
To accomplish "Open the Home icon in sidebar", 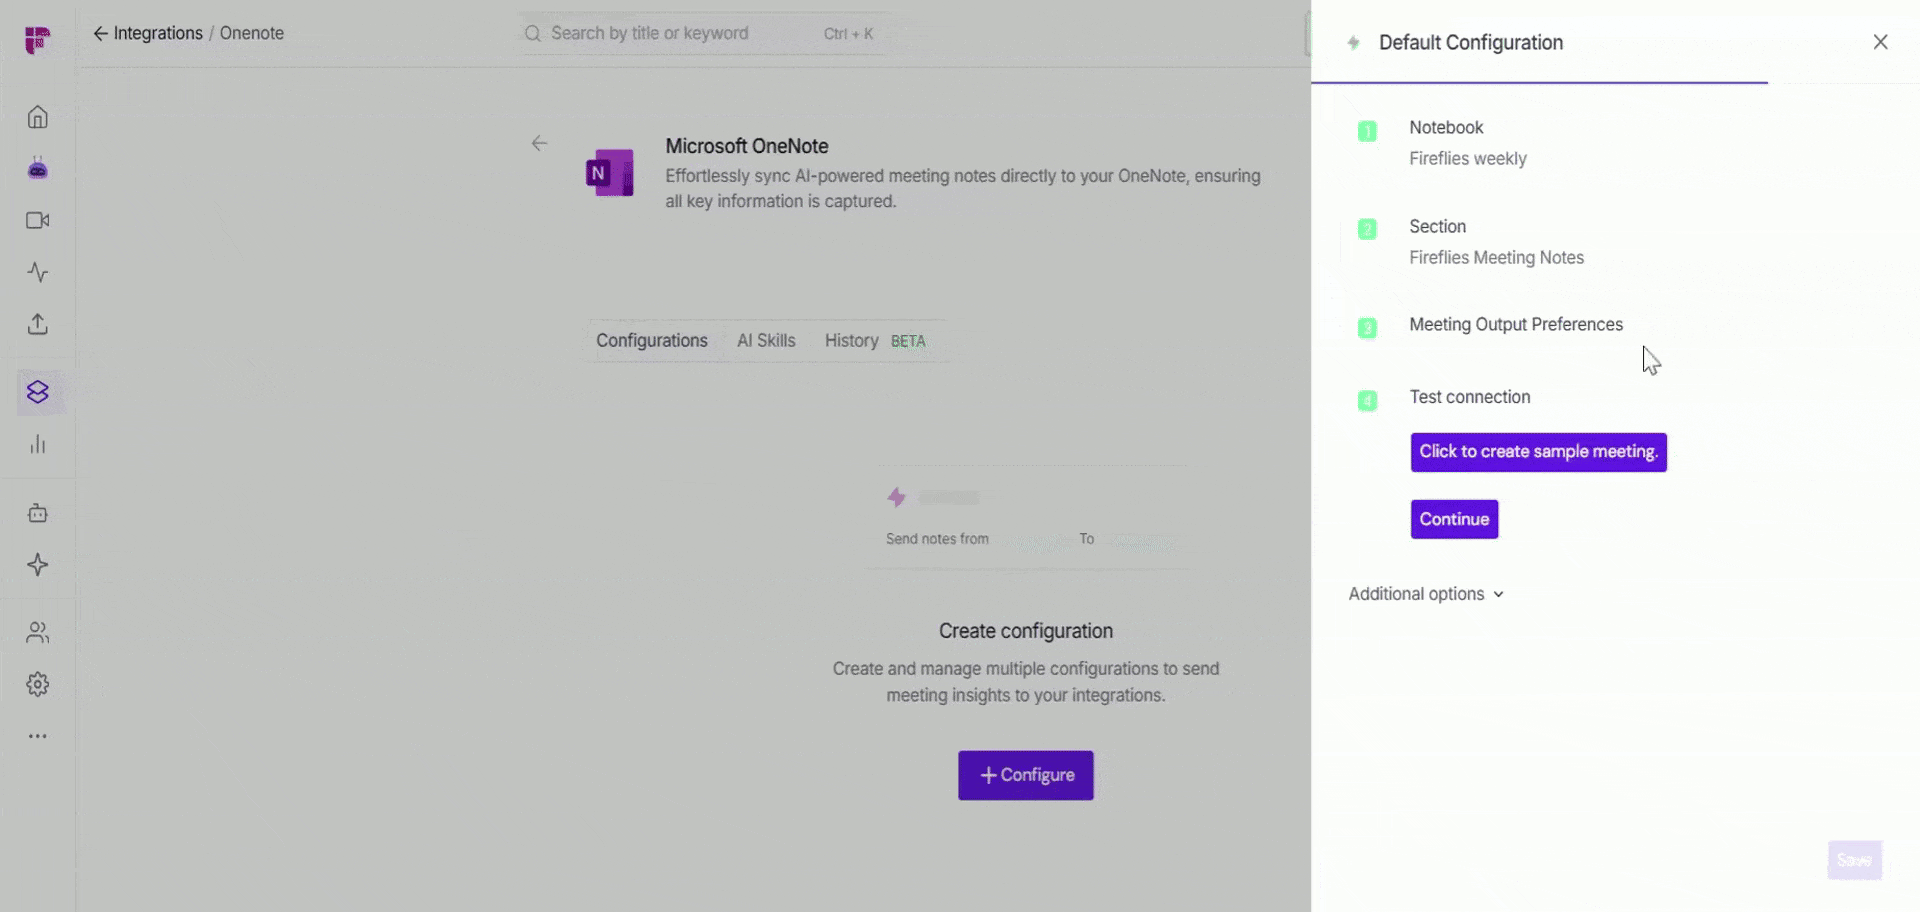I will coord(37,117).
